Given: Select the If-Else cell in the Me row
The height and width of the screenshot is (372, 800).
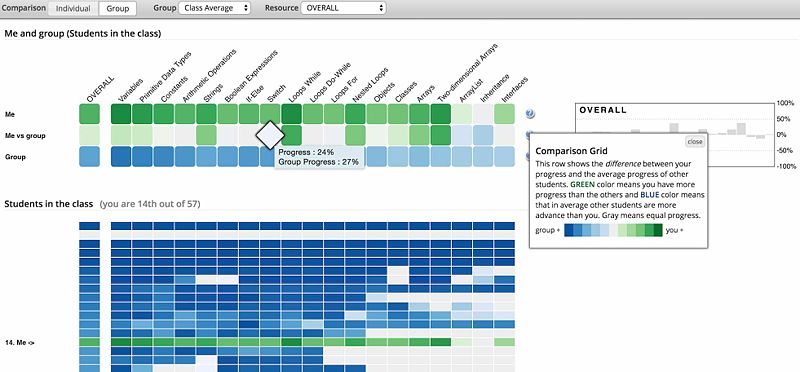Looking at the screenshot, I should 249,114.
